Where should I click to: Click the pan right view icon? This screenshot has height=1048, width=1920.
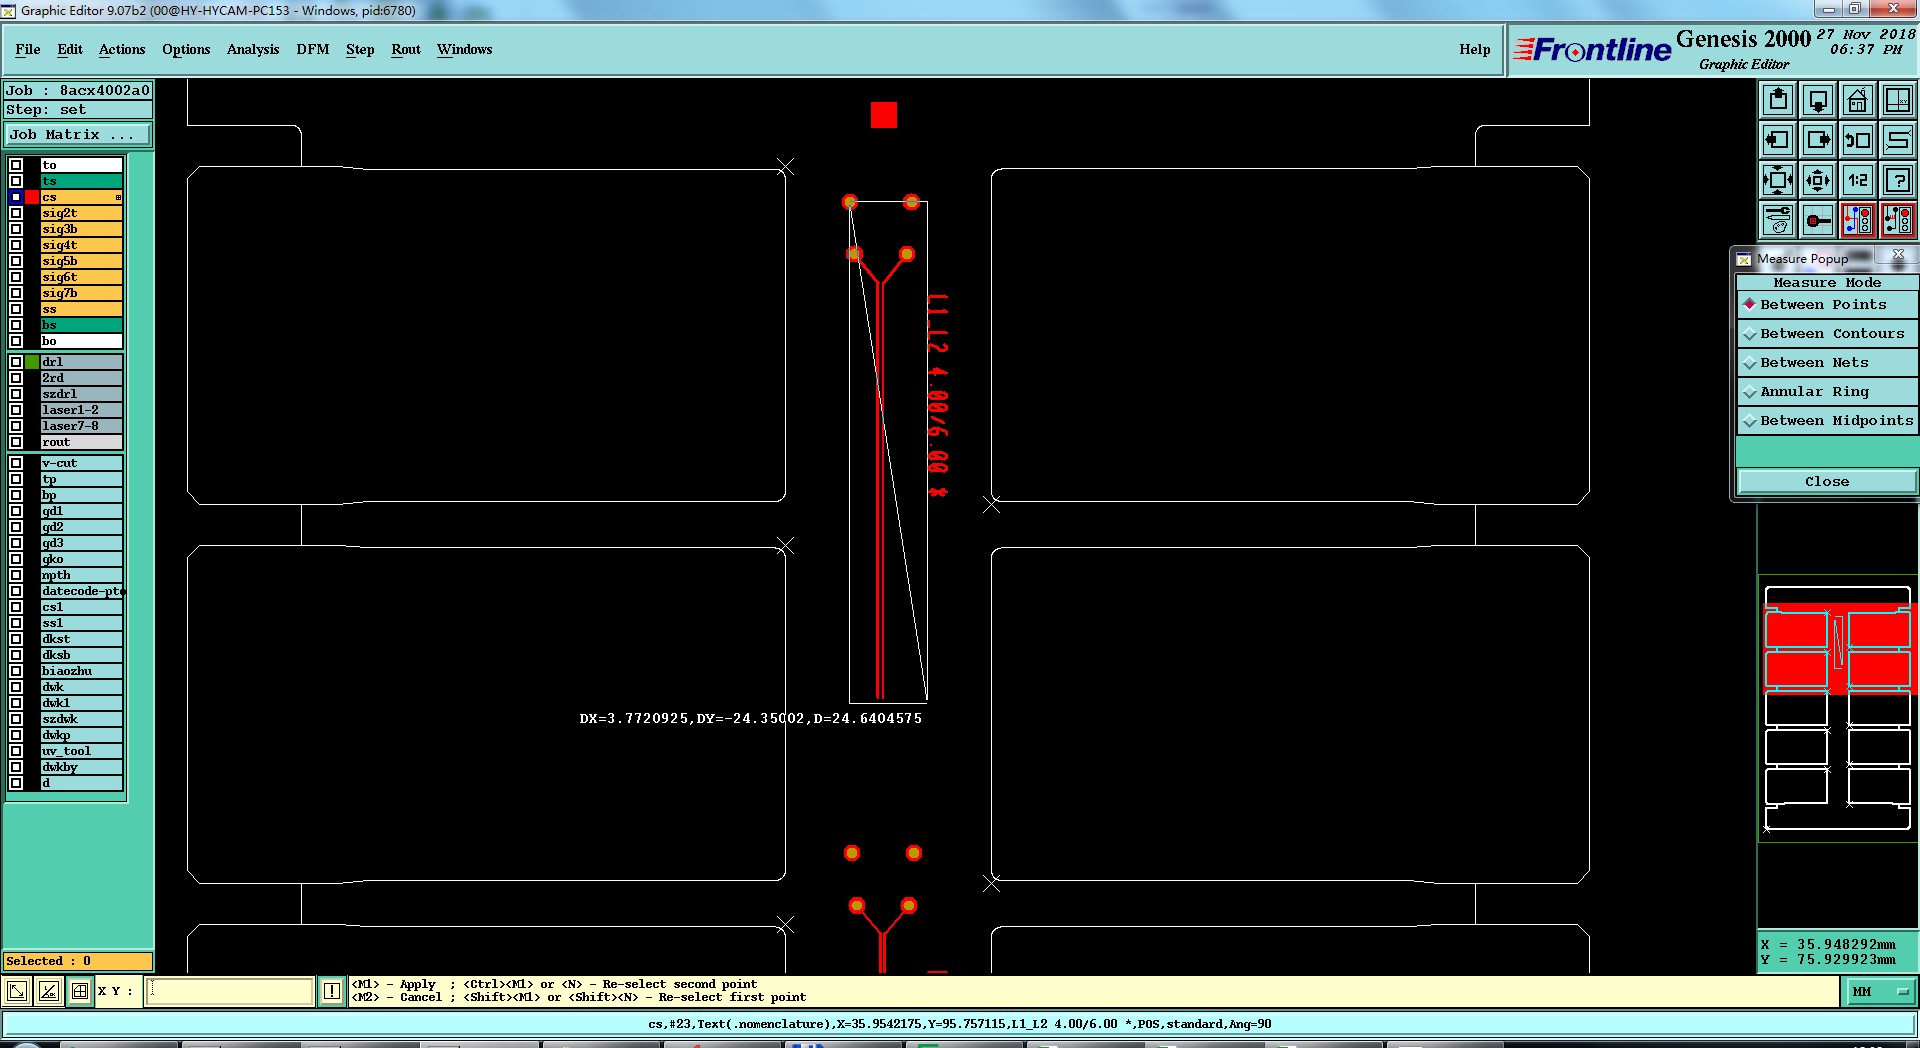[1818, 140]
